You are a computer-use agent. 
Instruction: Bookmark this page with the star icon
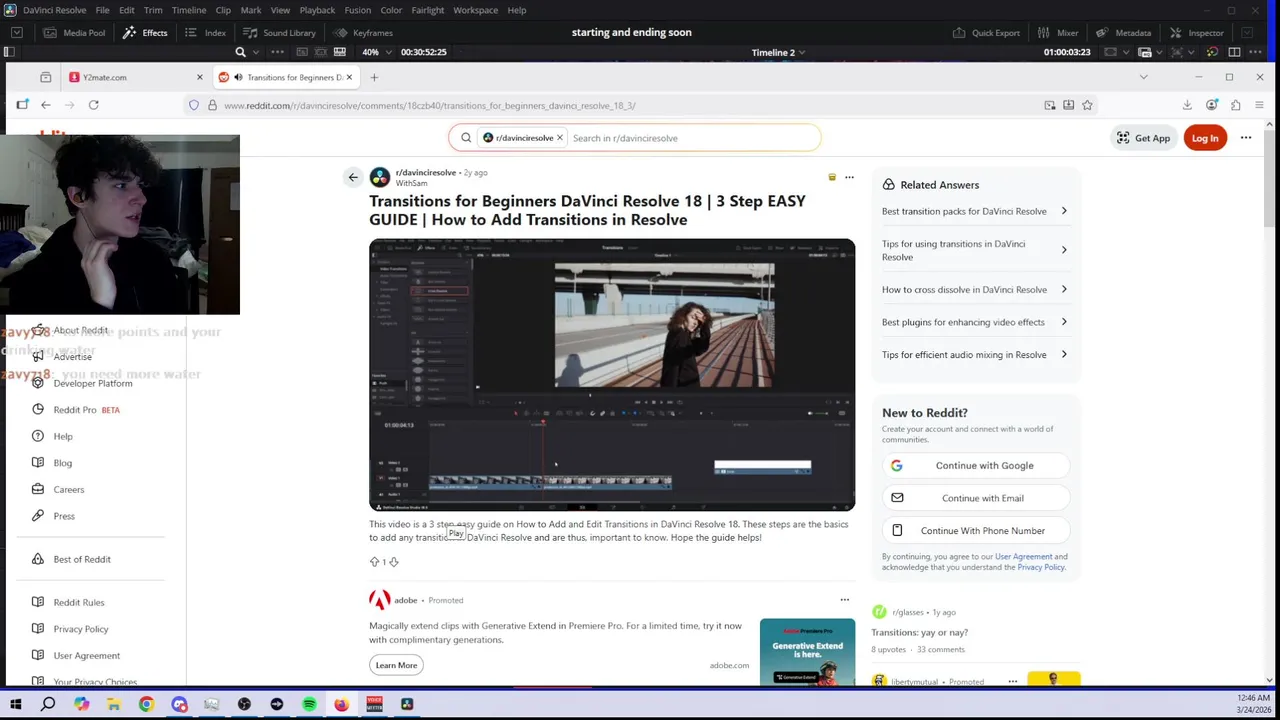coord(1087,105)
